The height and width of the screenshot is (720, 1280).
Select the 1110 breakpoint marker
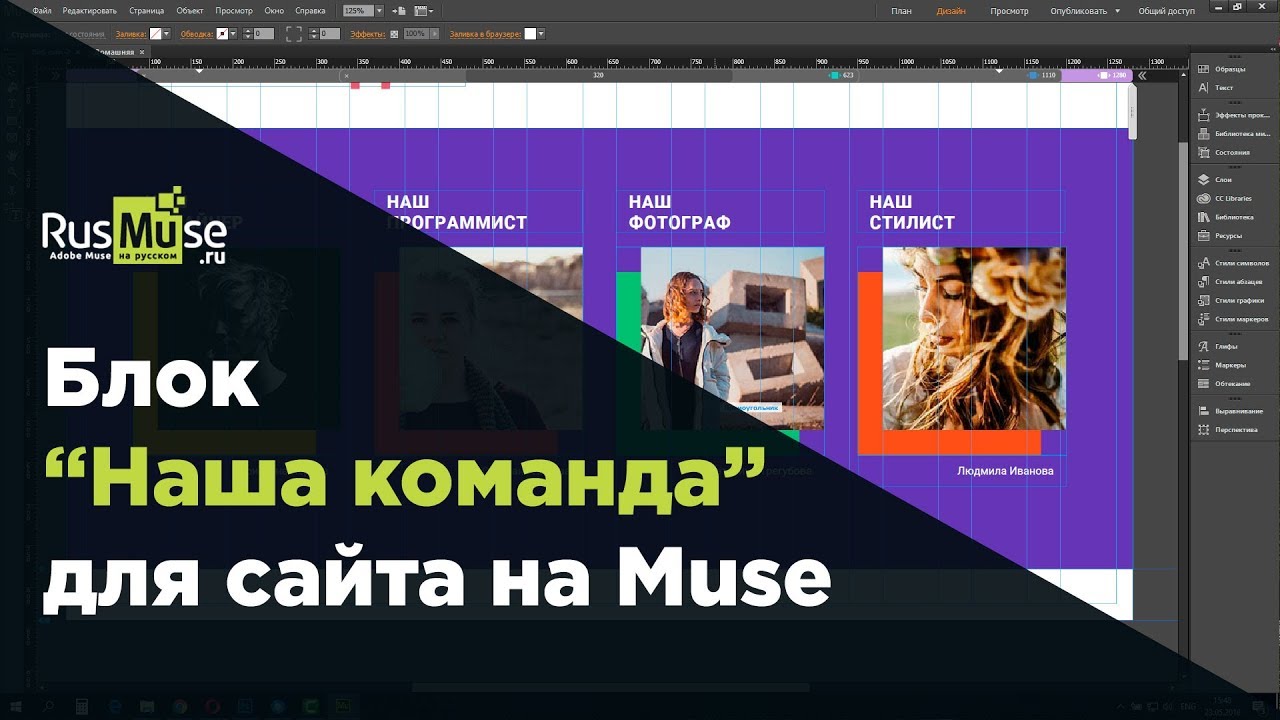coord(1042,75)
